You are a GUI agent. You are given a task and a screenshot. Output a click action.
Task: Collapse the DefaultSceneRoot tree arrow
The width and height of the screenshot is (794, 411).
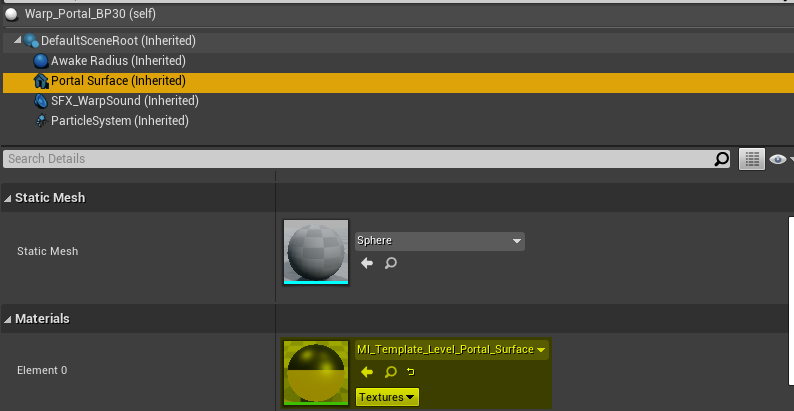[18, 39]
